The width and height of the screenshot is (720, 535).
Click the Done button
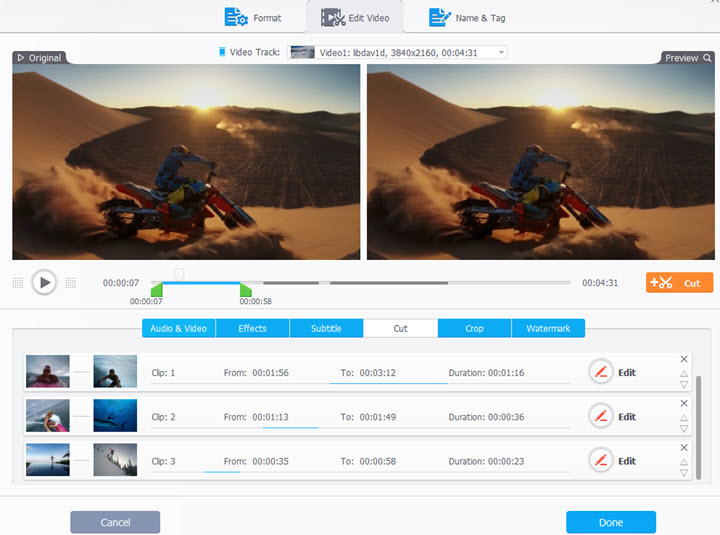[x=611, y=522]
